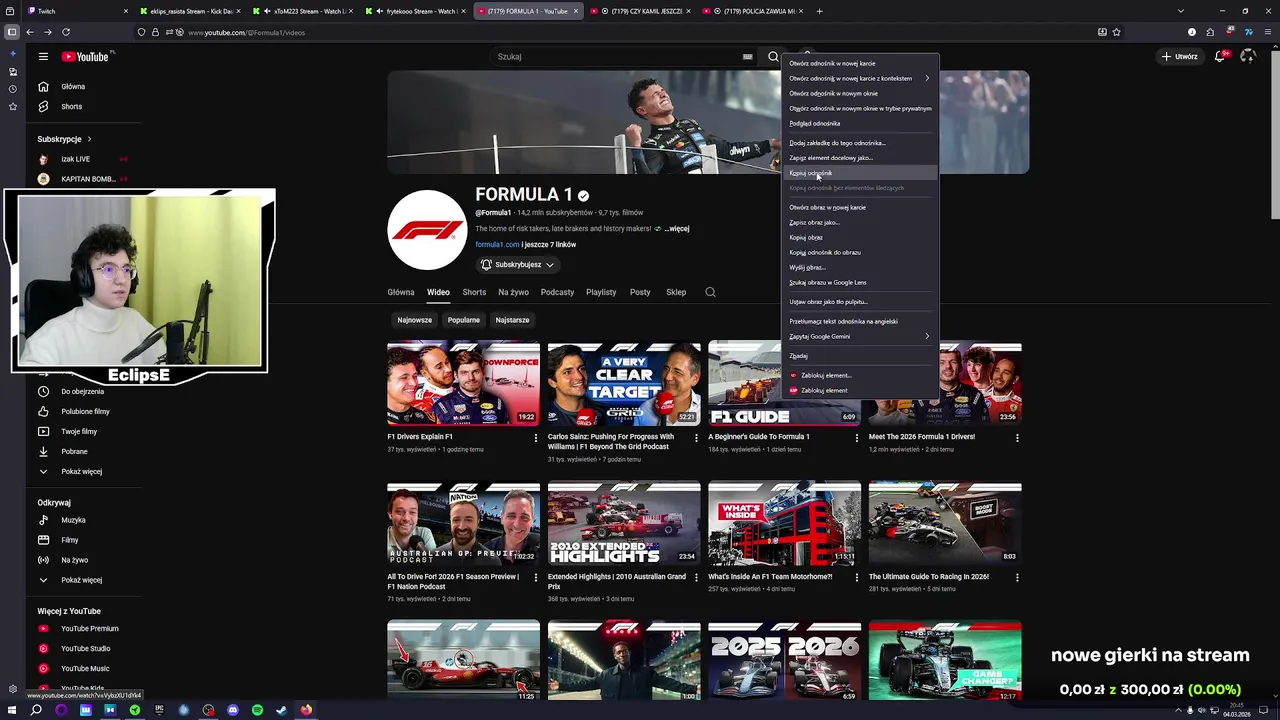The width and height of the screenshot is (1280, 720).
Task: Open Steam from the taskbar
Action: (x=281, y=710)
